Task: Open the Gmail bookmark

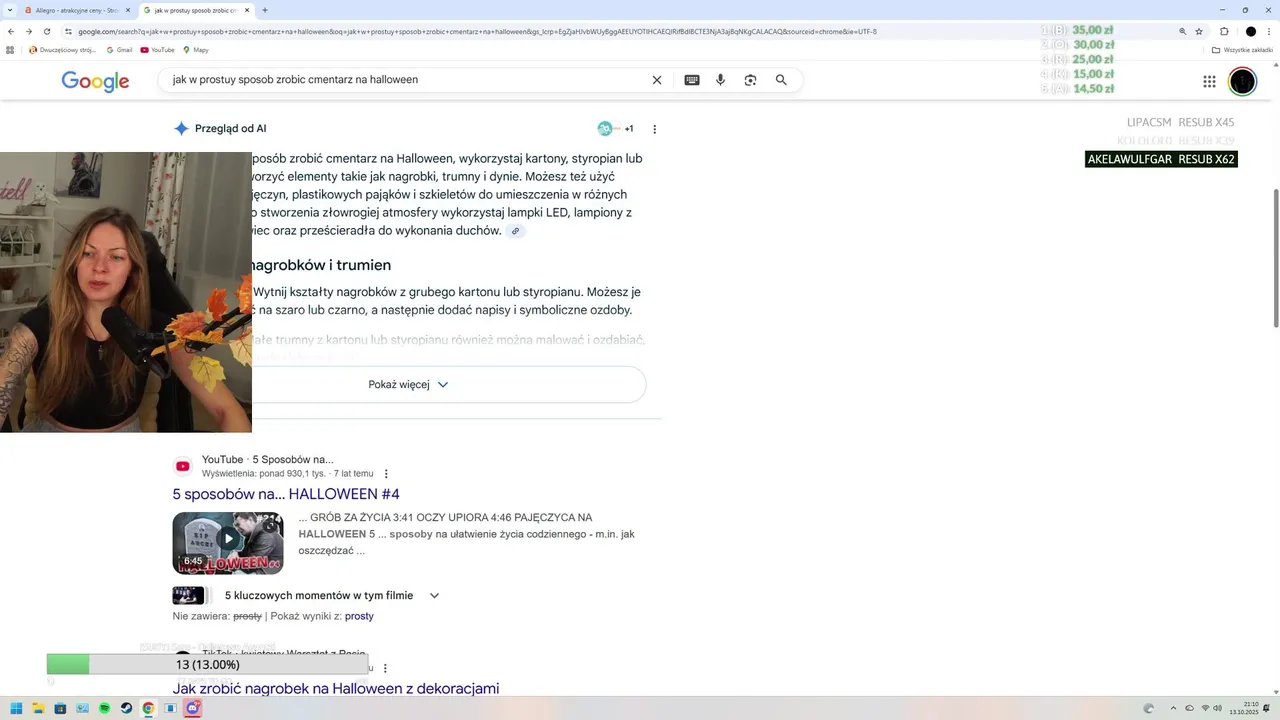Action: [118, 50]
